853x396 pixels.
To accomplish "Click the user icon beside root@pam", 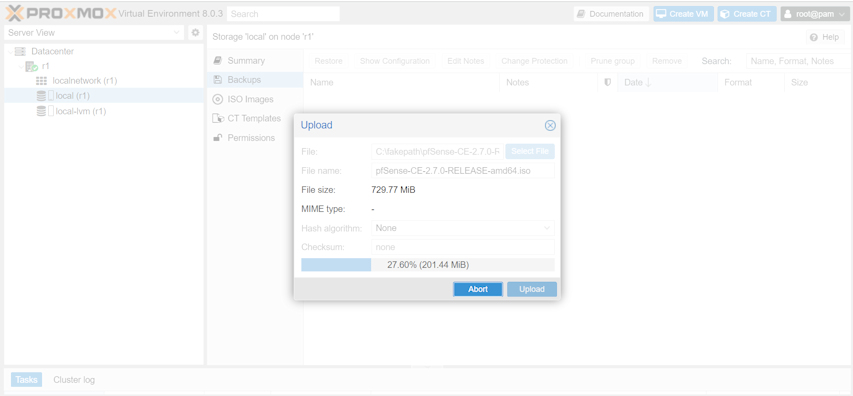I will (788, 14).
